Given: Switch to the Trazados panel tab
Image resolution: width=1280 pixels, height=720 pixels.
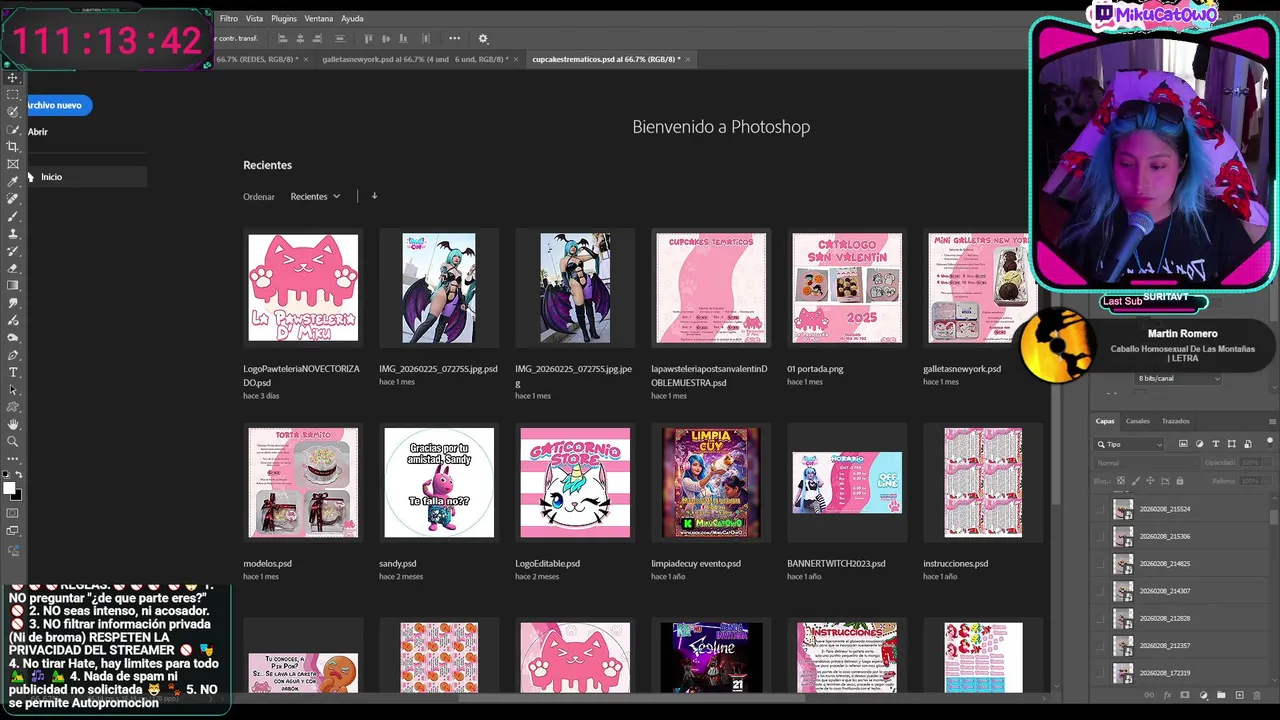Looking at the screenshot, I should coord(1176,421).
